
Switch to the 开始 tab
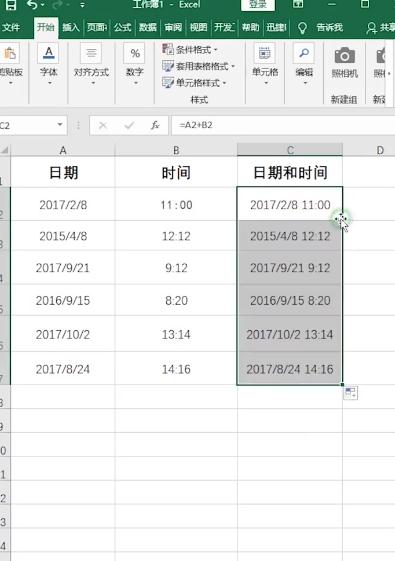[x=46, y=27]
